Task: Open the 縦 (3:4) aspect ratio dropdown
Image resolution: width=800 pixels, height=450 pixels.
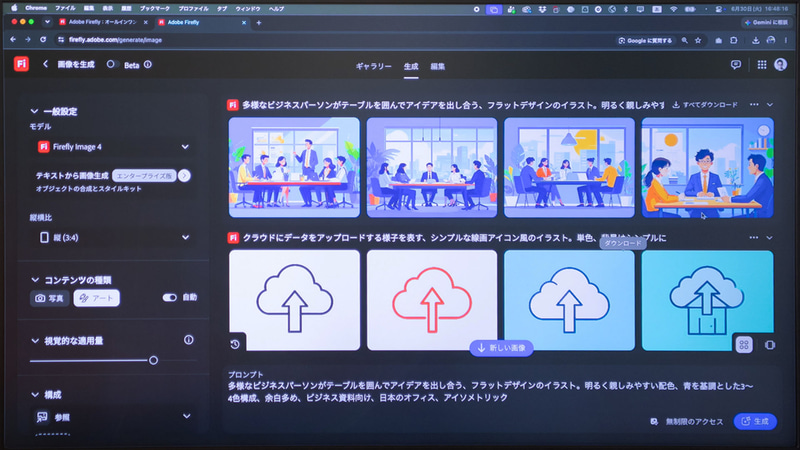Action: tap(113, 237)
